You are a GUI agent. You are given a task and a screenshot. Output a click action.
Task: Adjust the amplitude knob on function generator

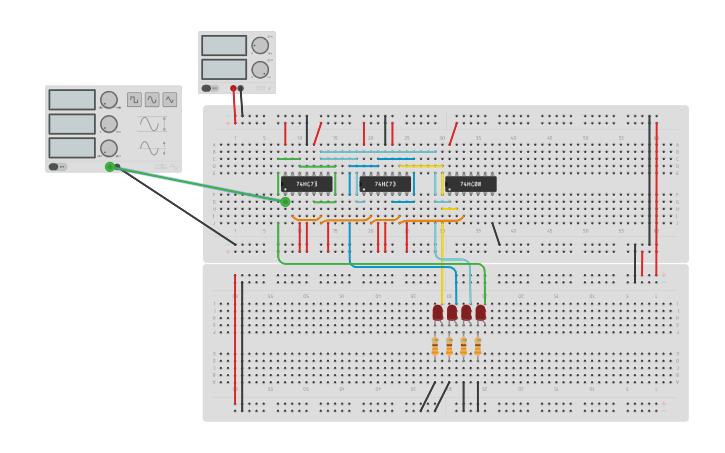109,124
